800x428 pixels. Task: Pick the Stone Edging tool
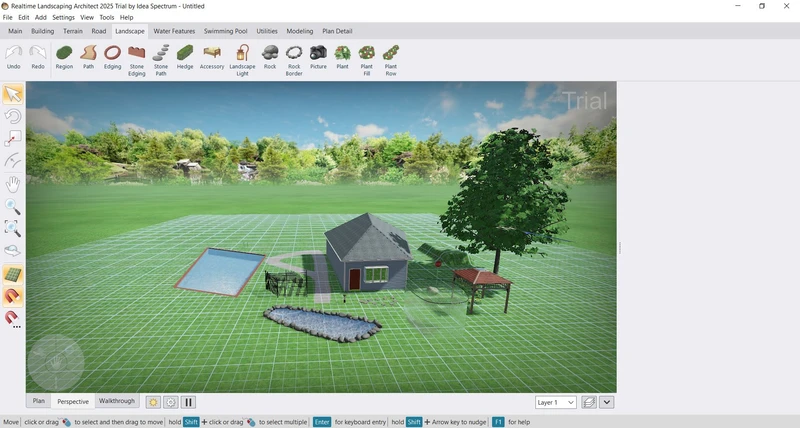137,60
